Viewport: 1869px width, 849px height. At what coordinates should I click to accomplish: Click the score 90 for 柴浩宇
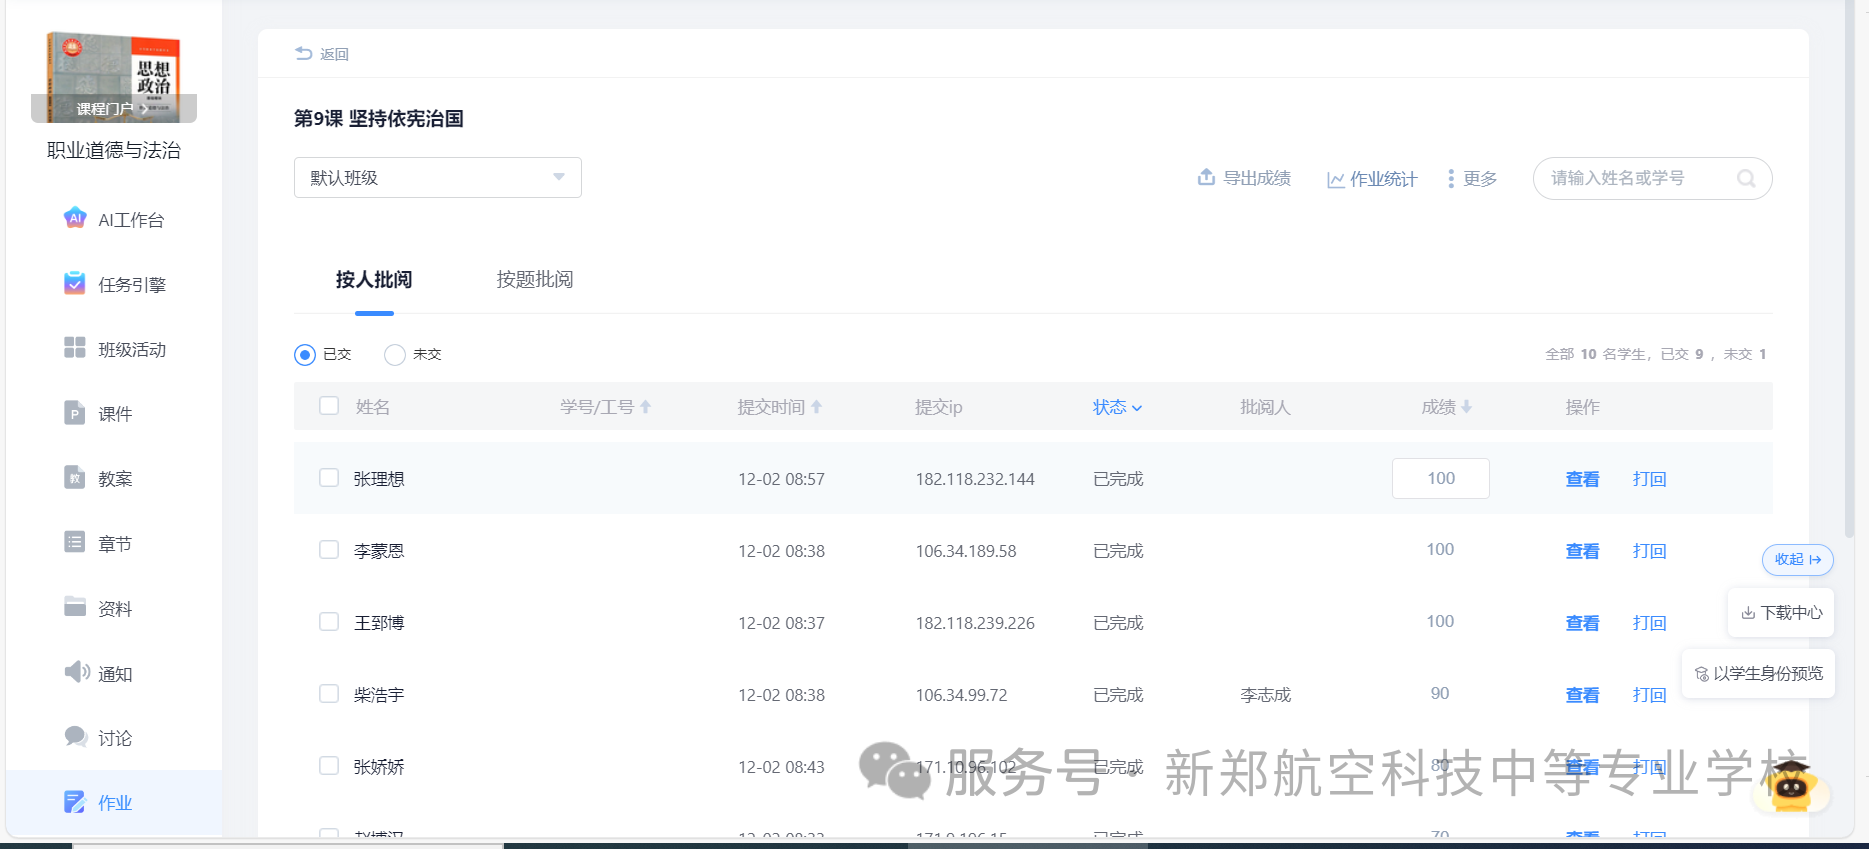pyautogui.click(x=1440, y=693)
